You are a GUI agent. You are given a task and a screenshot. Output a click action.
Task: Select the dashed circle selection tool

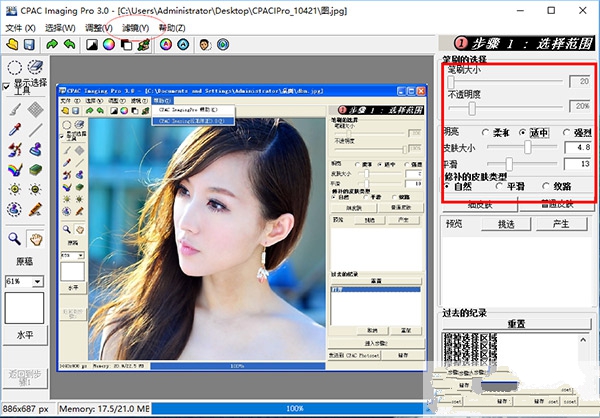(15, 68)
